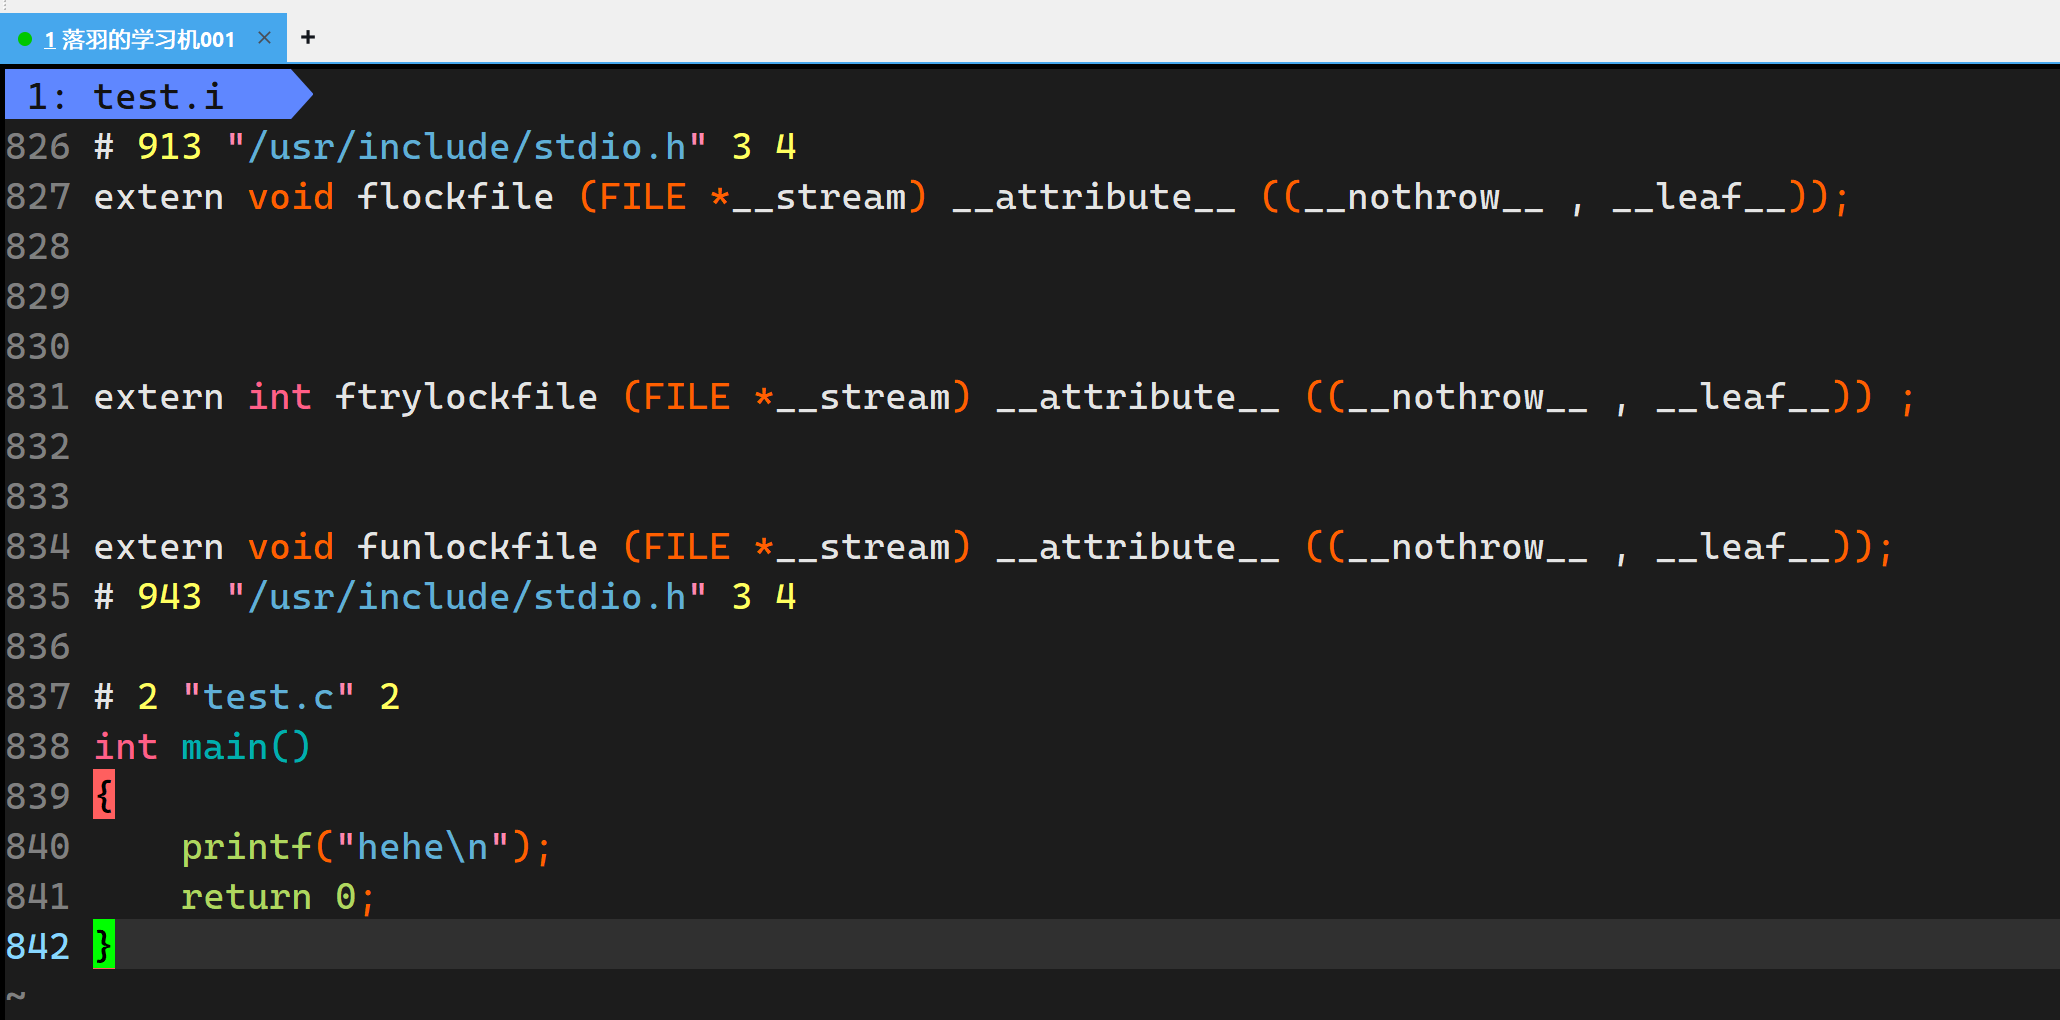Click line number 831
Image resolution: width=2060 pixels, height=1020 pixels.
tap(38, 397)
